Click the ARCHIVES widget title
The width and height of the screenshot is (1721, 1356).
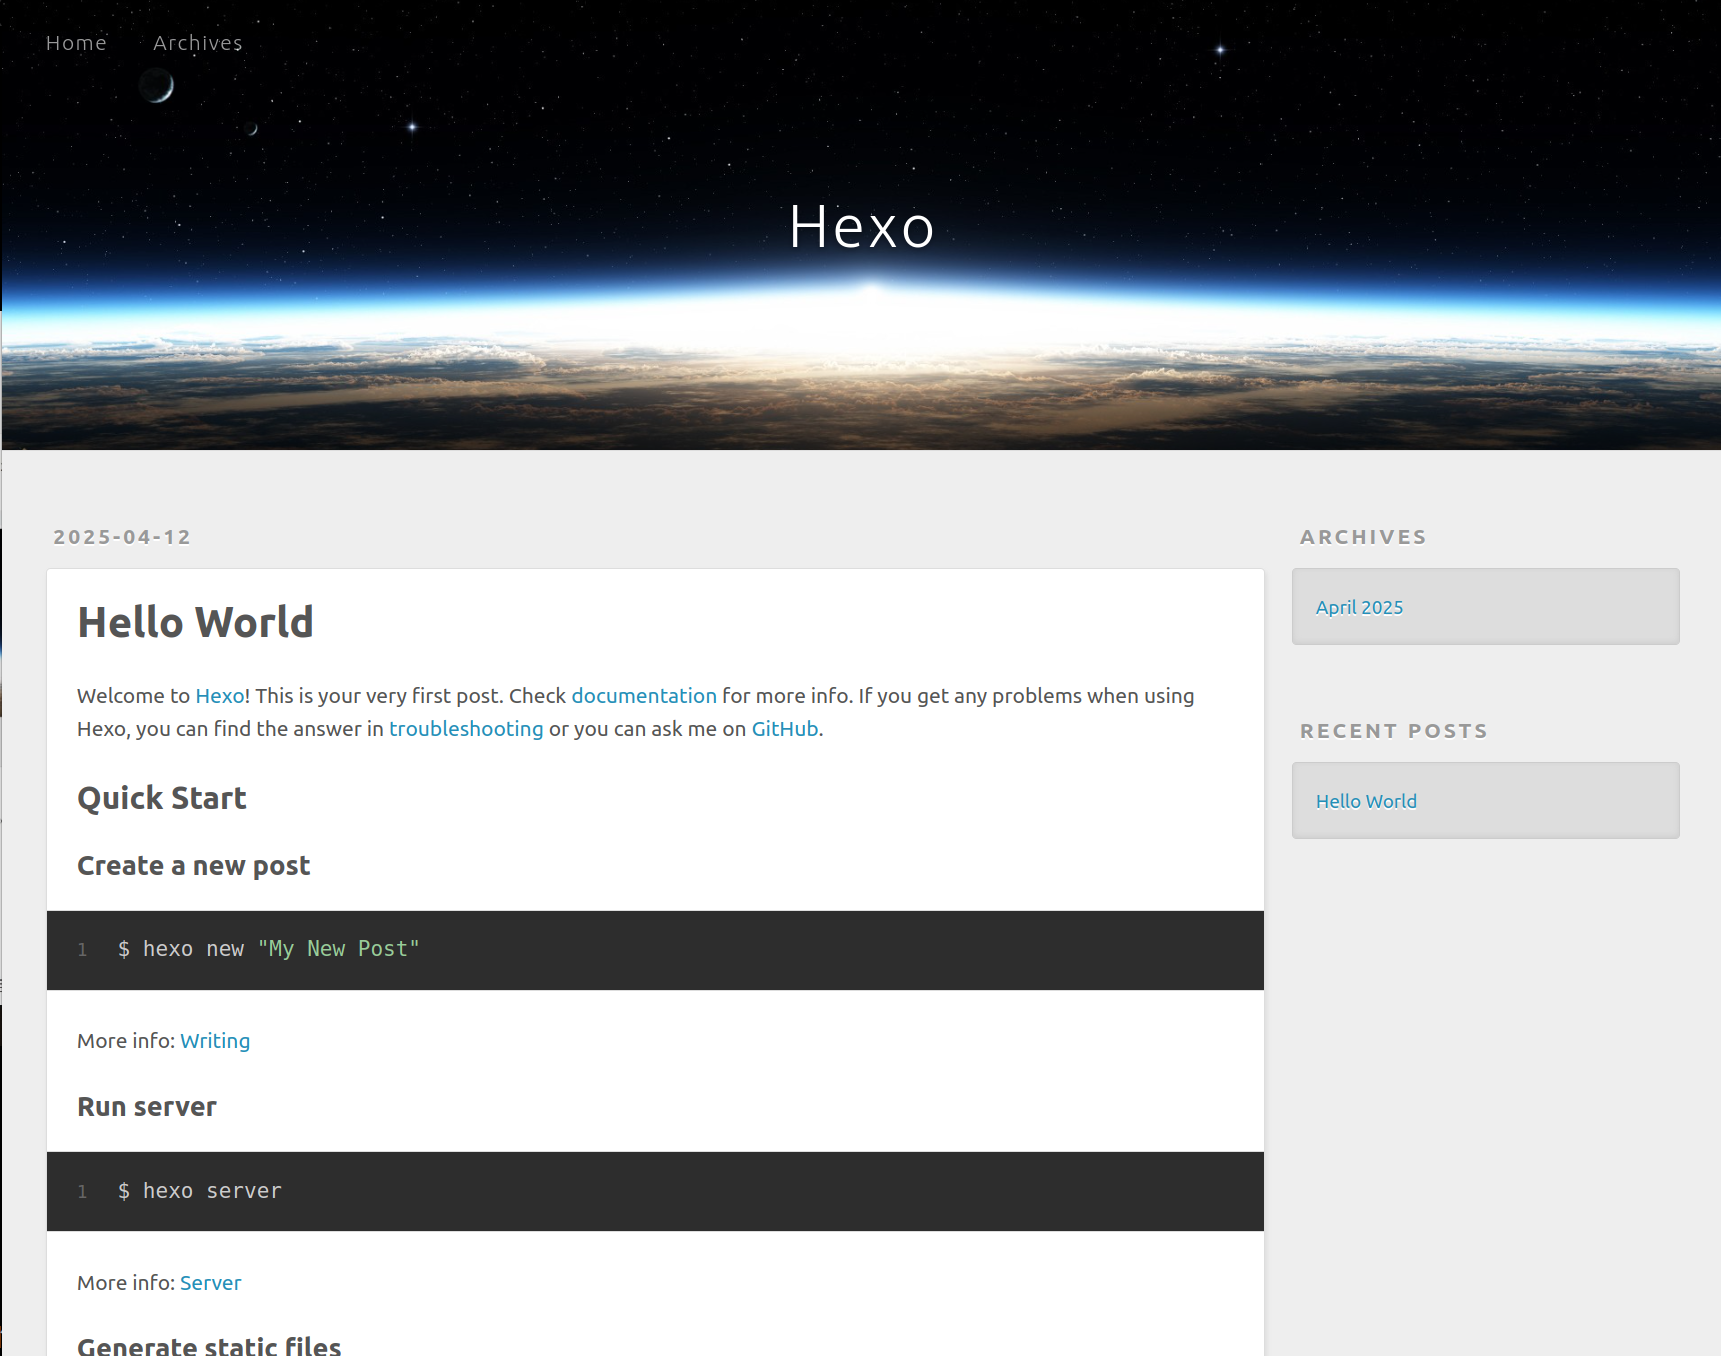click(x=1363, y=537)
